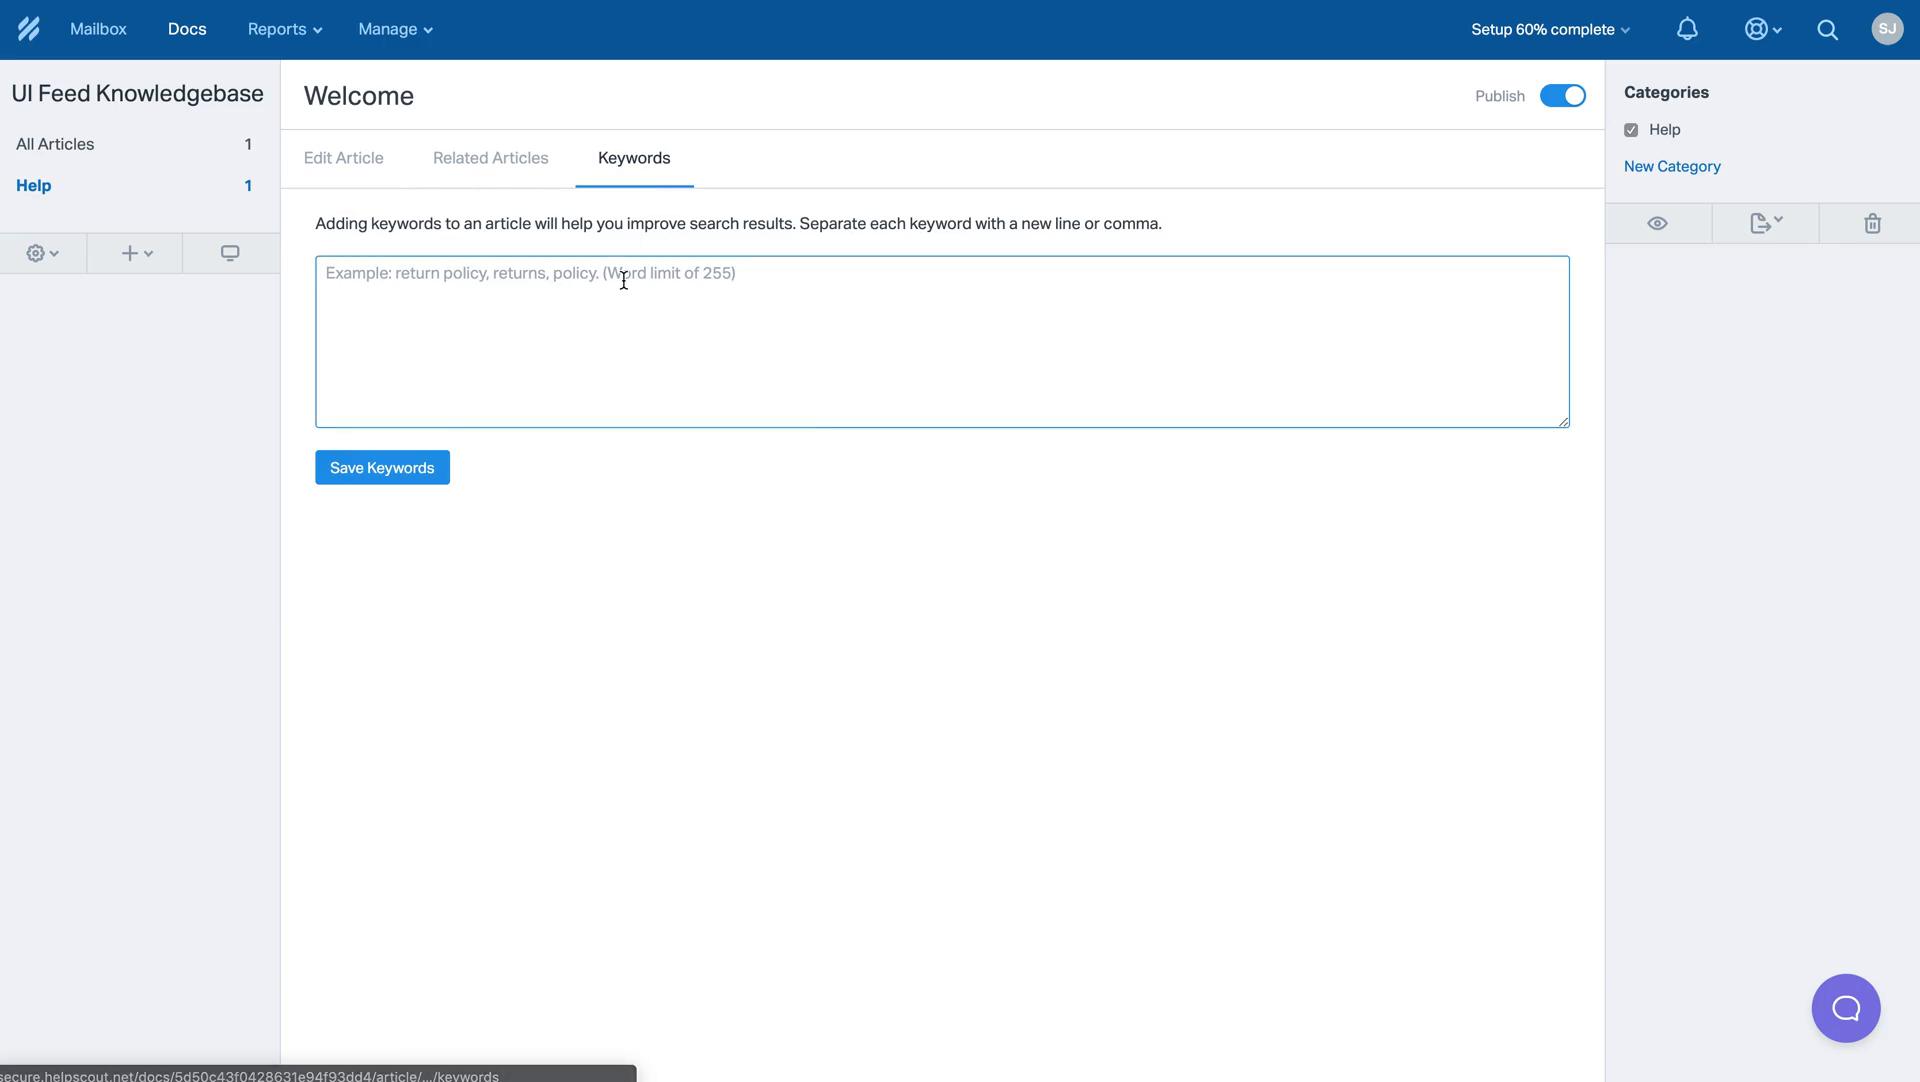Click the notifications bell icon
Viewport: 1920px width, 1082px height.
(x=1688, y=29)
